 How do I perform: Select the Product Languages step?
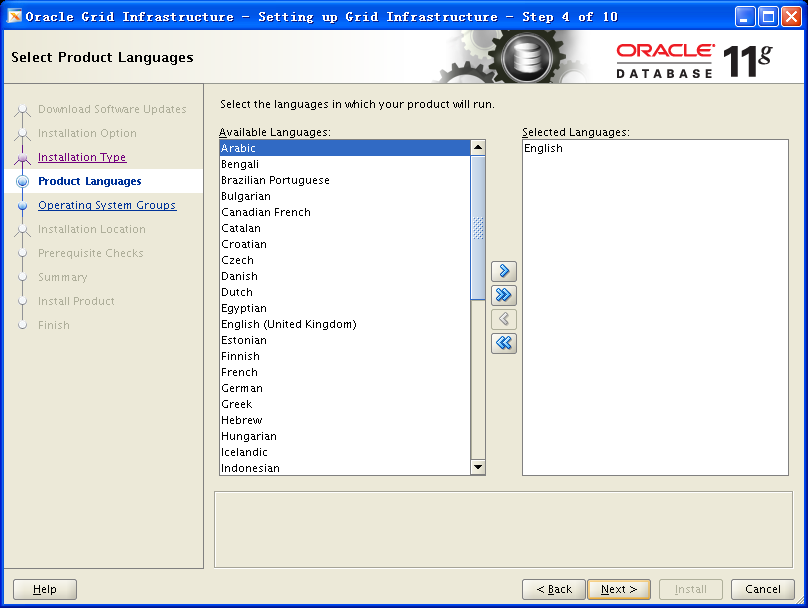pos(90,181)
